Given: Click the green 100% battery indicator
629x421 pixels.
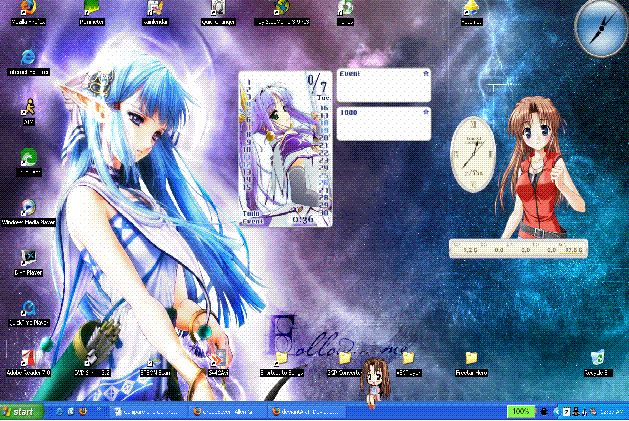Looking at the screenshot, I should [x=521, y=411].
